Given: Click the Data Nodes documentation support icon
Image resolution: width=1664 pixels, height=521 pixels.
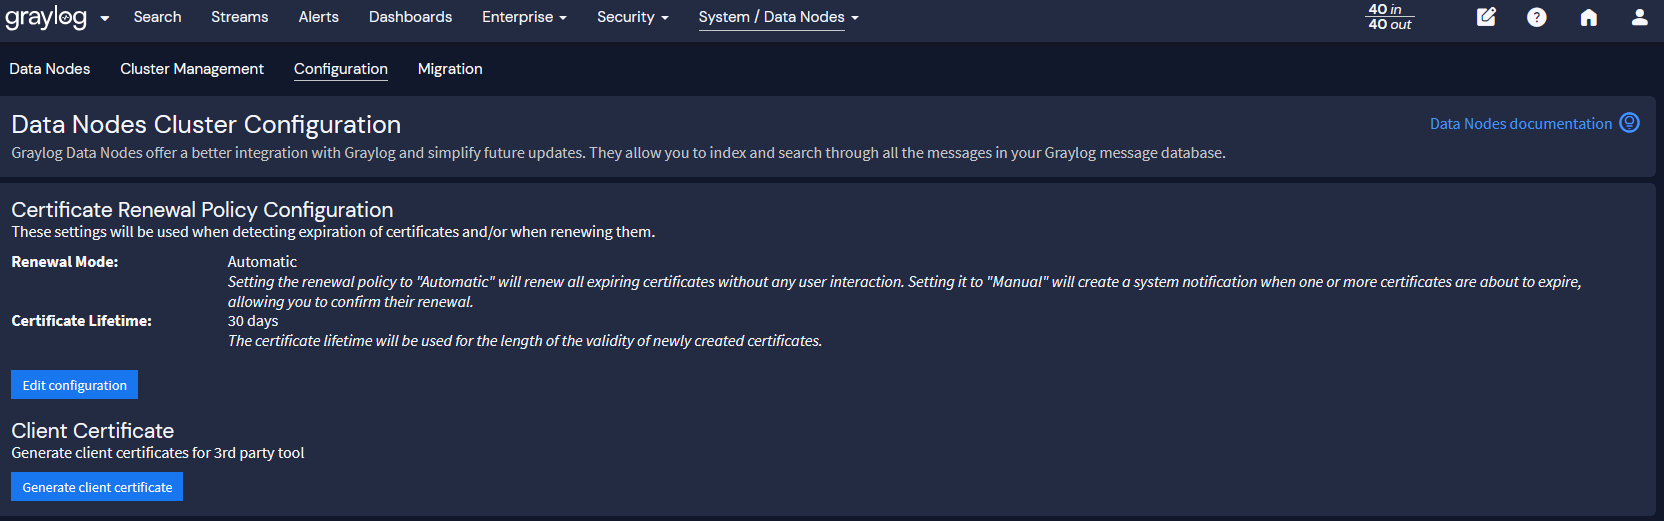Looking at the screenshot, I should coord(1630,123).
